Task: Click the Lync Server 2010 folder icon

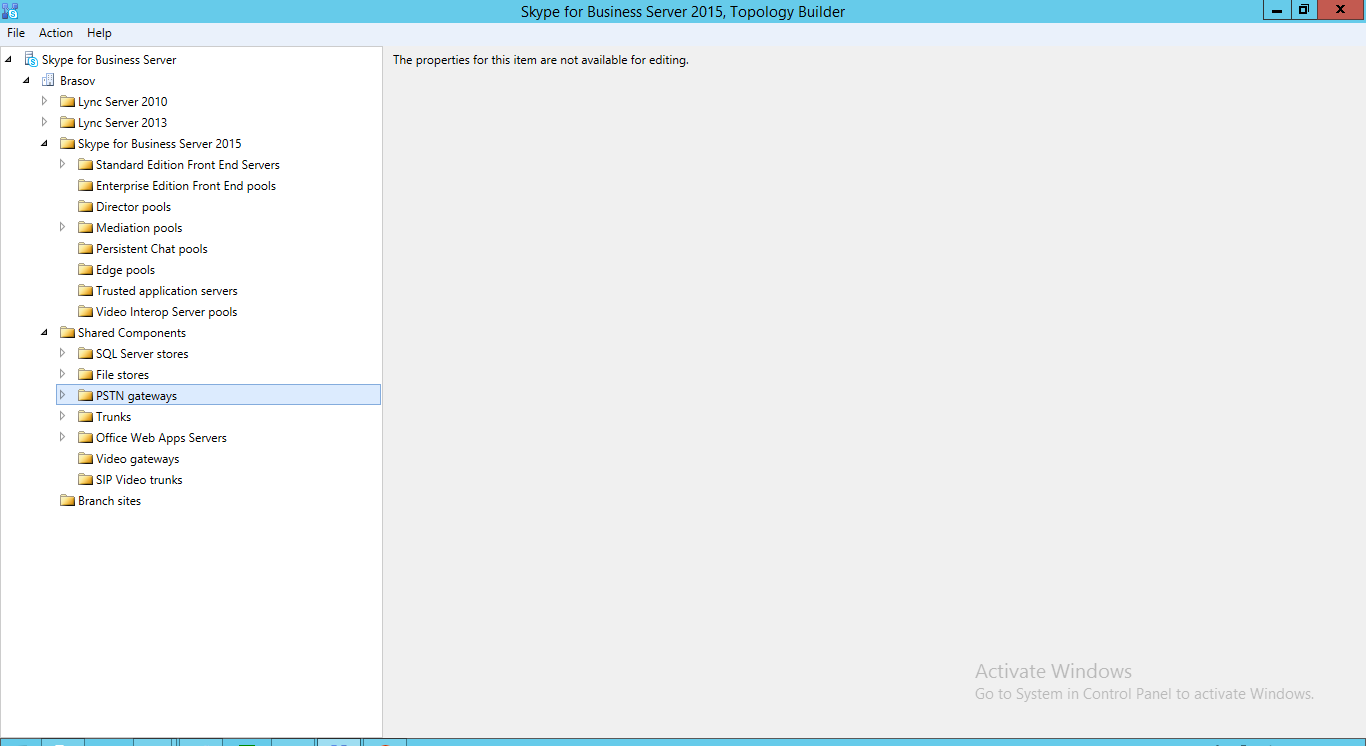Action: (x=67, y=102)
